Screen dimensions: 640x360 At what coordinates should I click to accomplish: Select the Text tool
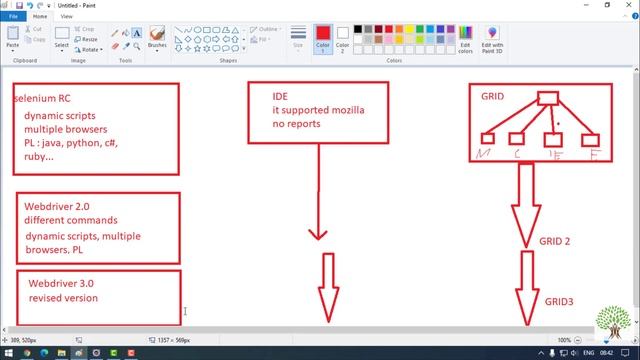click(x=137, y=33)
